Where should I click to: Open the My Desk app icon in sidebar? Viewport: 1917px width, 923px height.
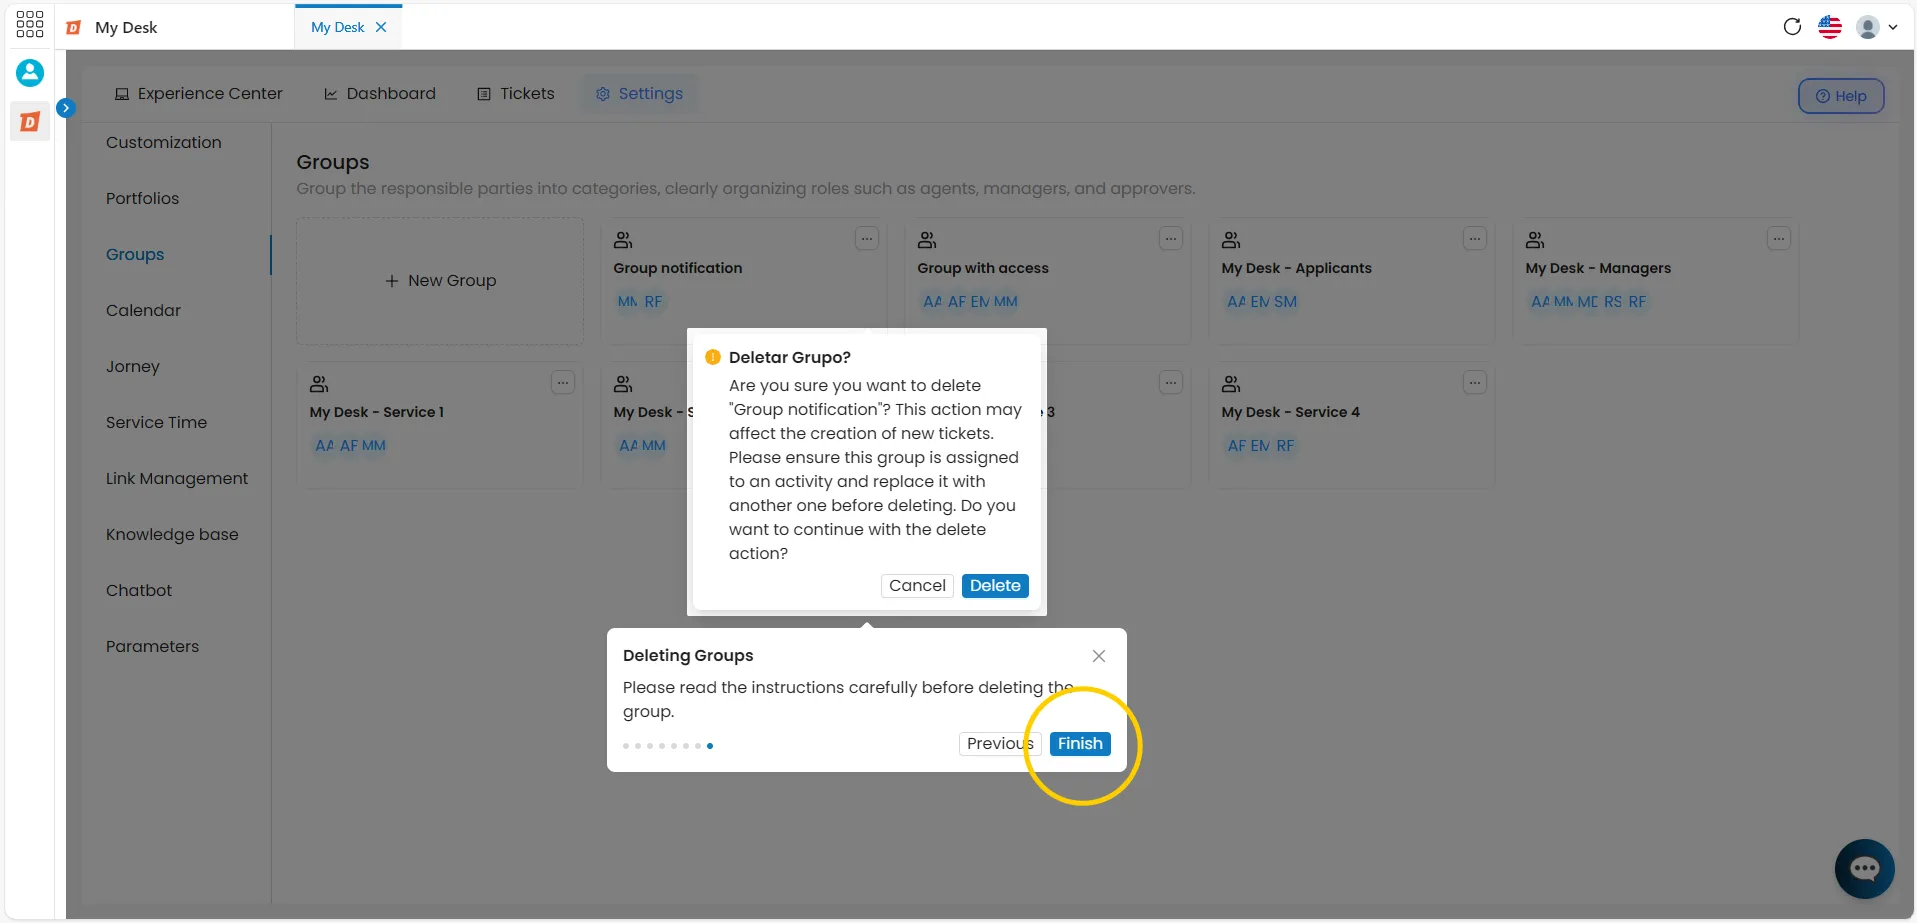click(30, 122)
